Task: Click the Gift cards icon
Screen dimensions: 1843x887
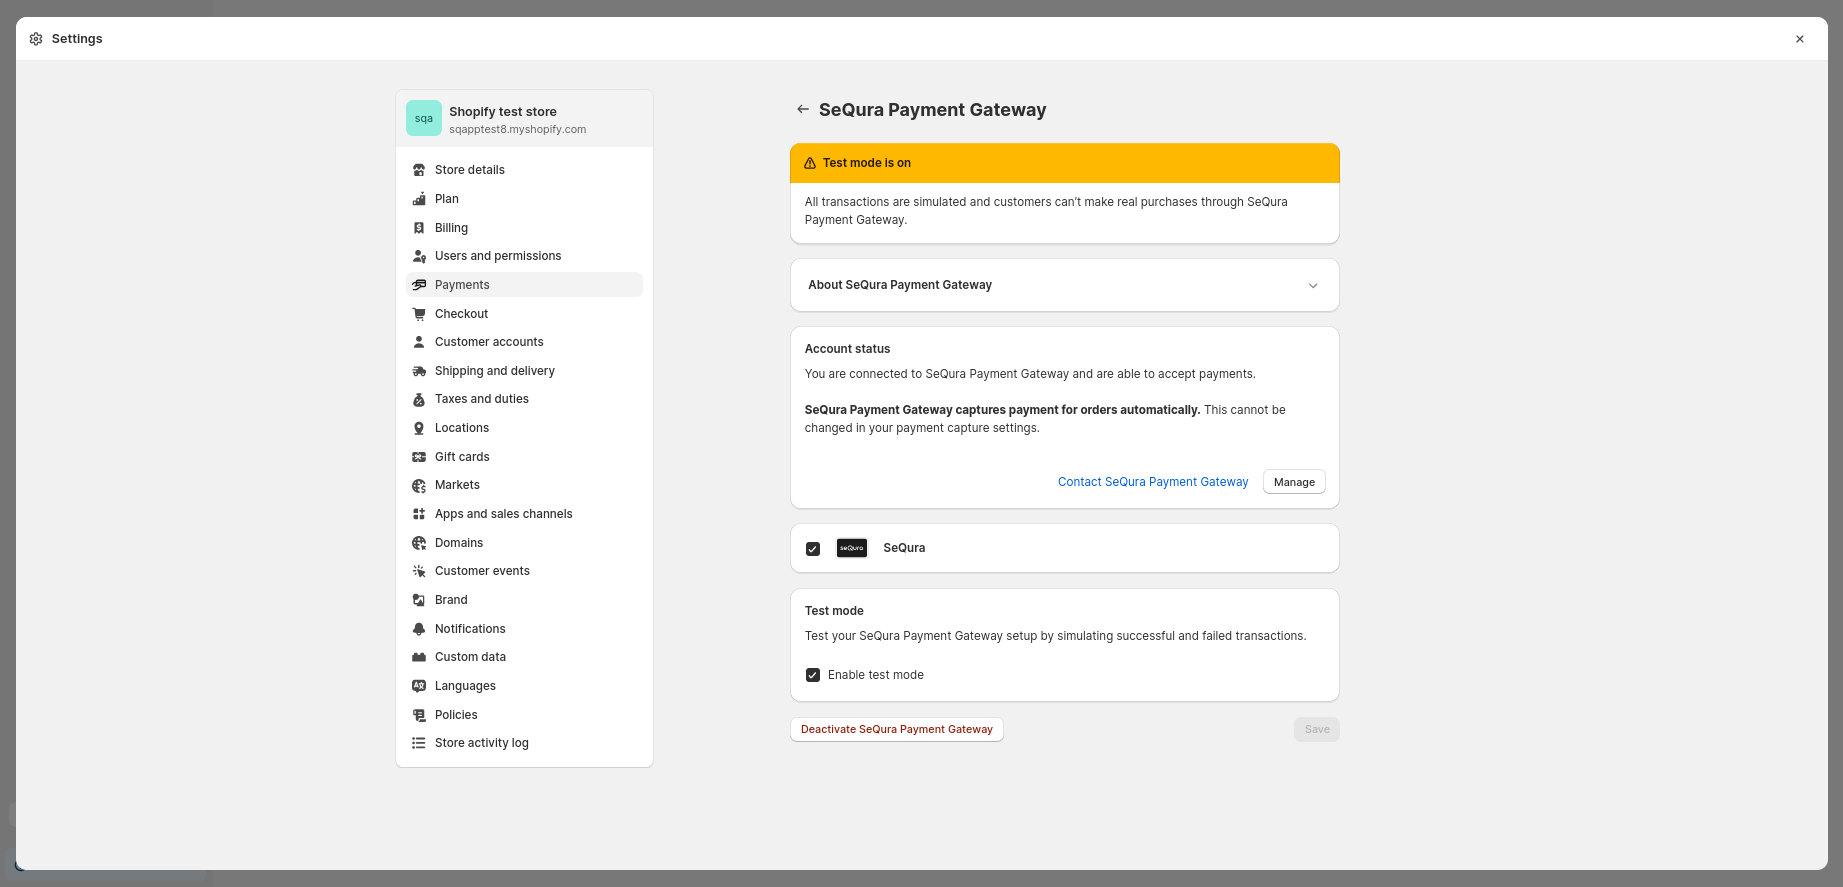Action: coord(419,457)
